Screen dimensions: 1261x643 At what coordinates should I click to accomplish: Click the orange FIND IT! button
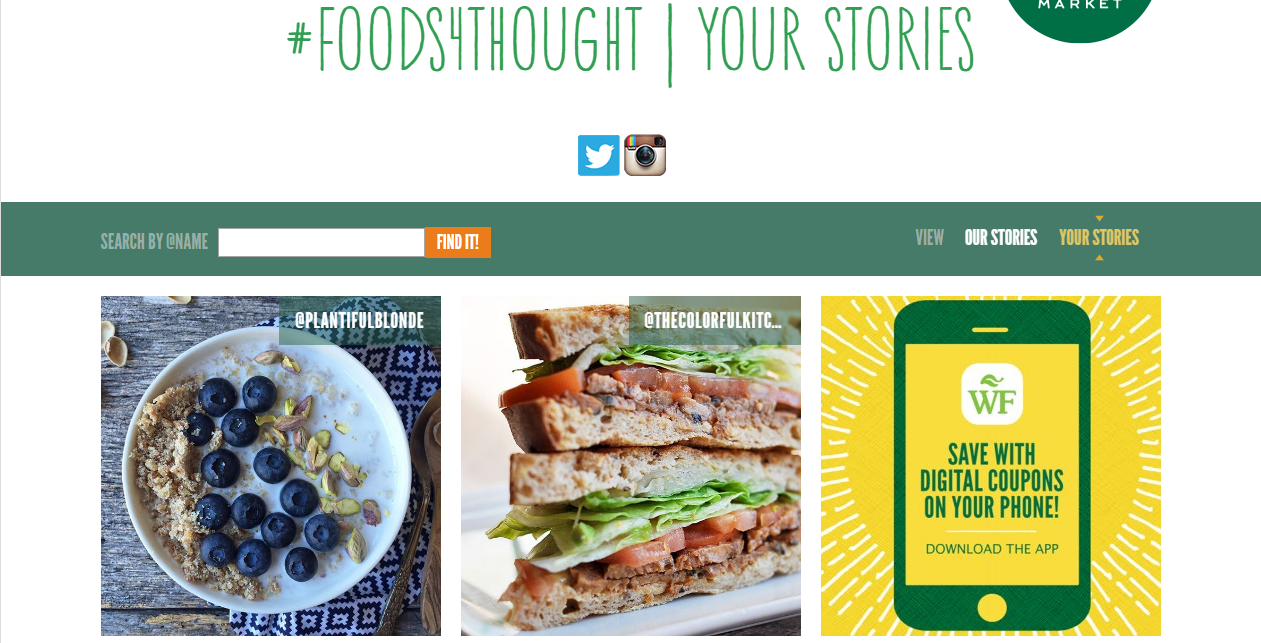click(x=458, y=242)
